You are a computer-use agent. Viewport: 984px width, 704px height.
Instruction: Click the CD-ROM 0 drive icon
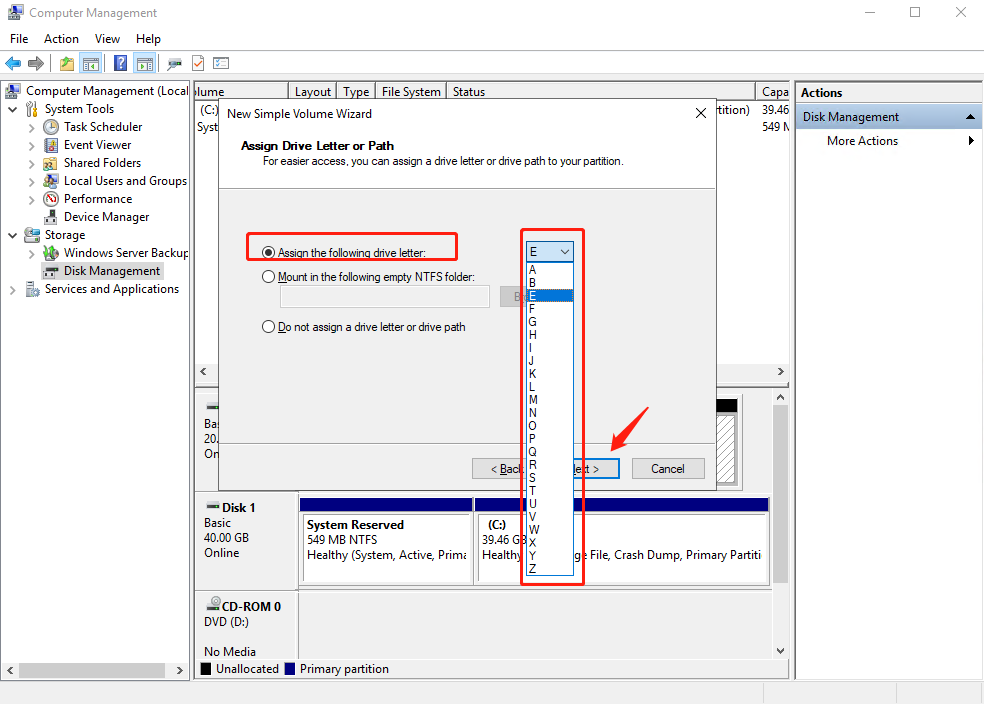213,604
